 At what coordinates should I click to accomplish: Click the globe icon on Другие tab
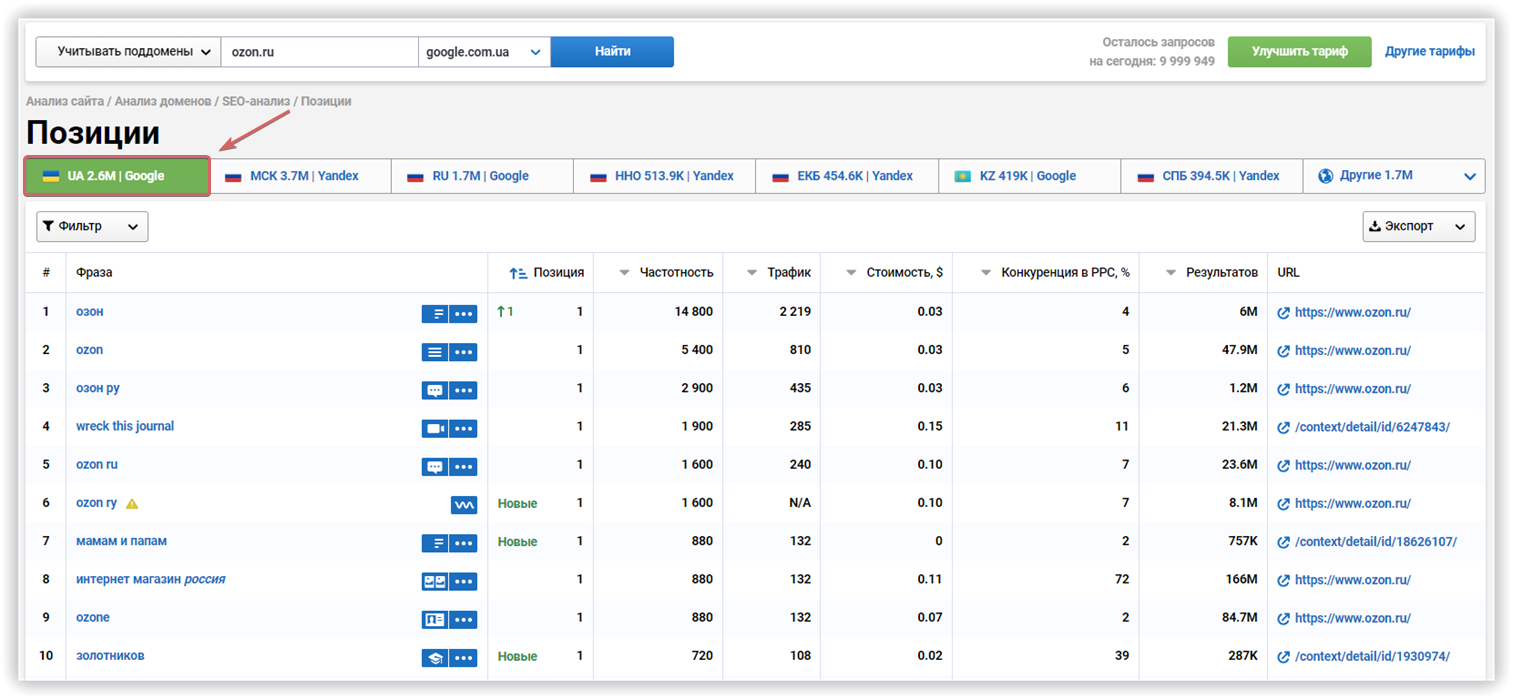coord(1326,176)
